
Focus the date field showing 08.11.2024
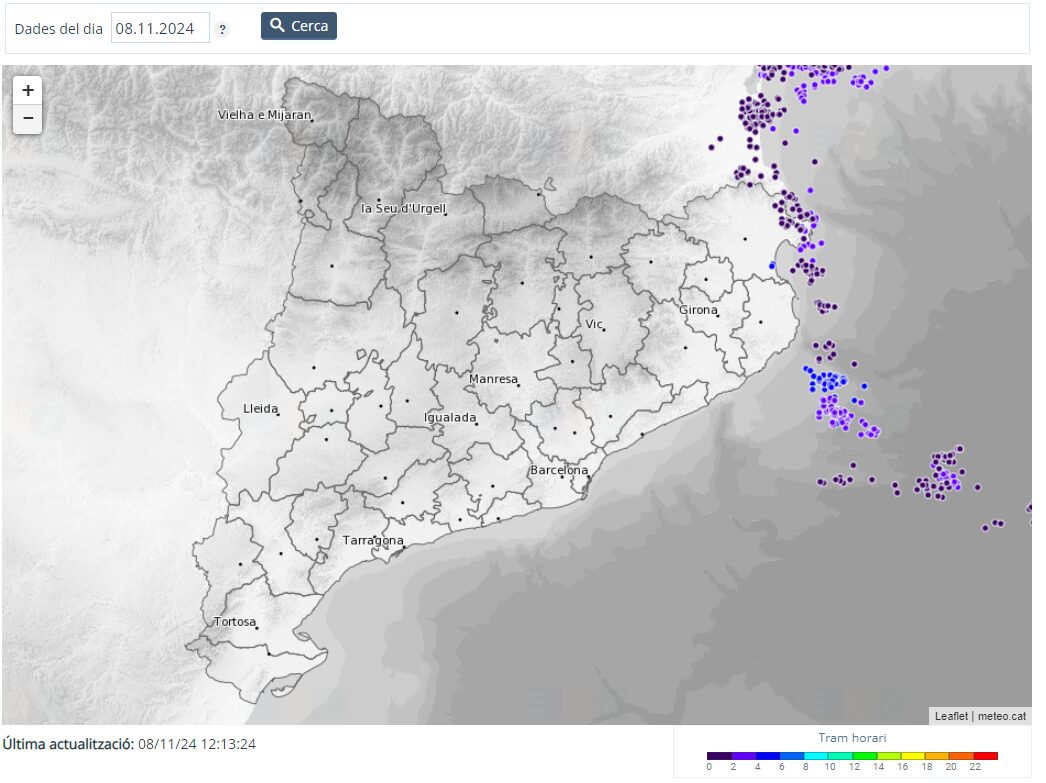(160, 28)
